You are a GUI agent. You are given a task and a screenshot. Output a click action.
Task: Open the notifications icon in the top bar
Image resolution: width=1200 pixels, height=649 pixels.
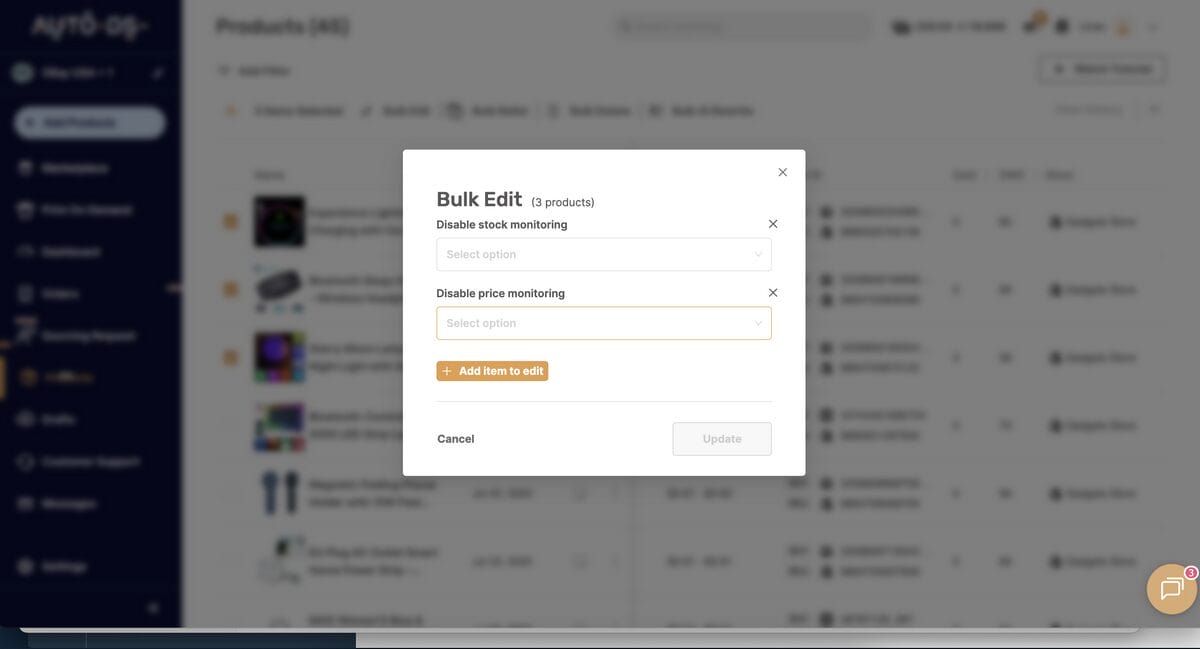1030,26
